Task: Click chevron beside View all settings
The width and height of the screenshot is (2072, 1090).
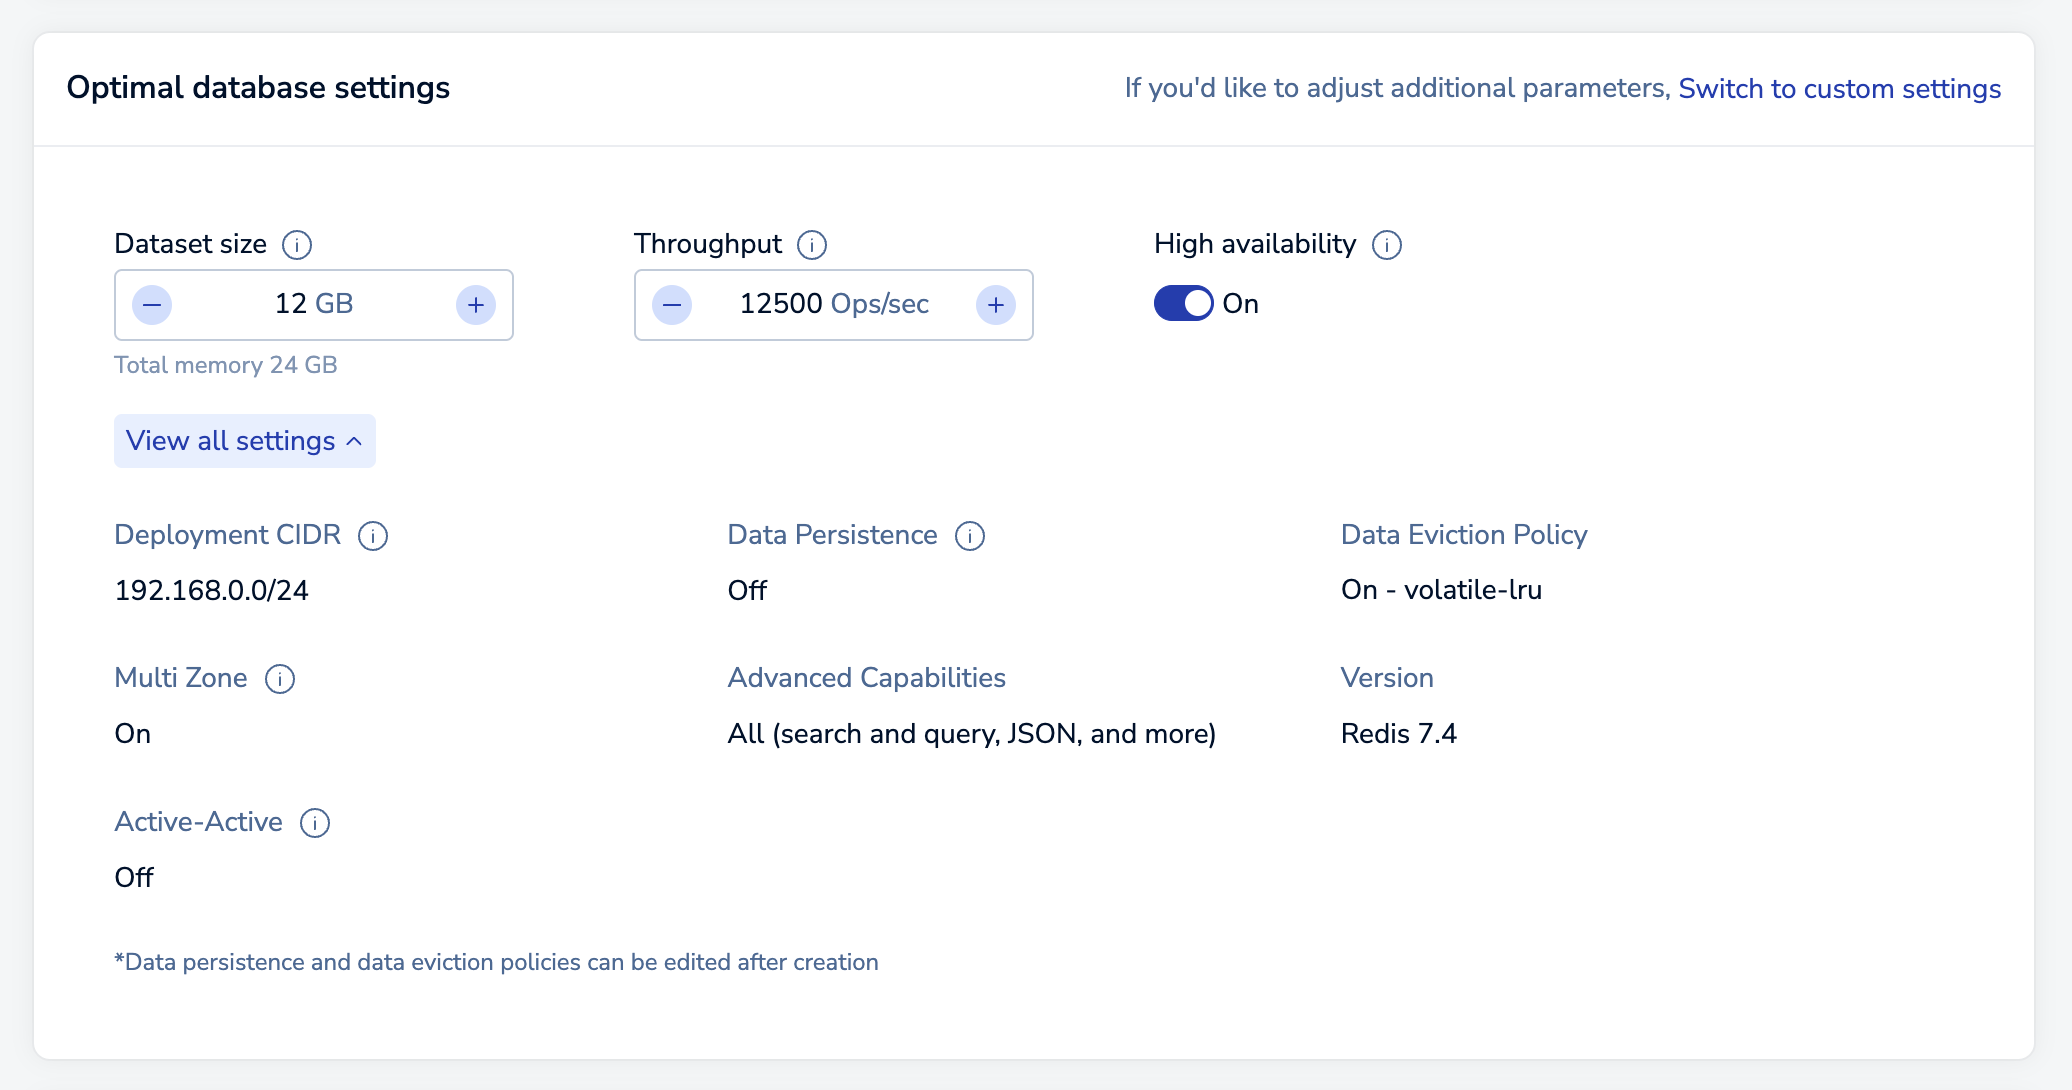Action: (x=354, y=441)
